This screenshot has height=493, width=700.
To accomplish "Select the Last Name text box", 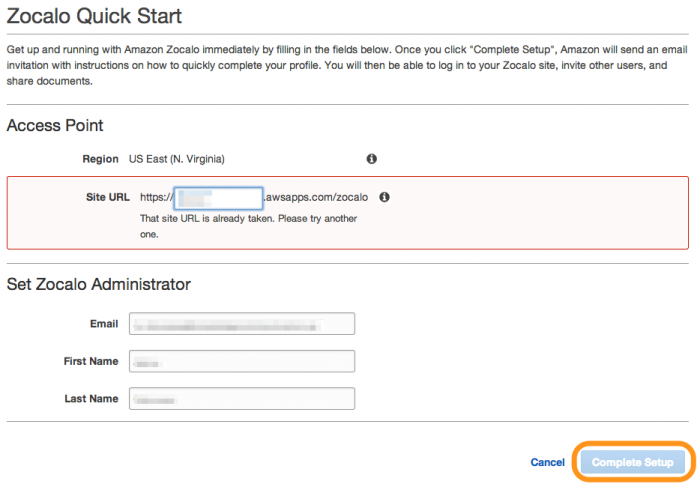I will tap(242, 399).
